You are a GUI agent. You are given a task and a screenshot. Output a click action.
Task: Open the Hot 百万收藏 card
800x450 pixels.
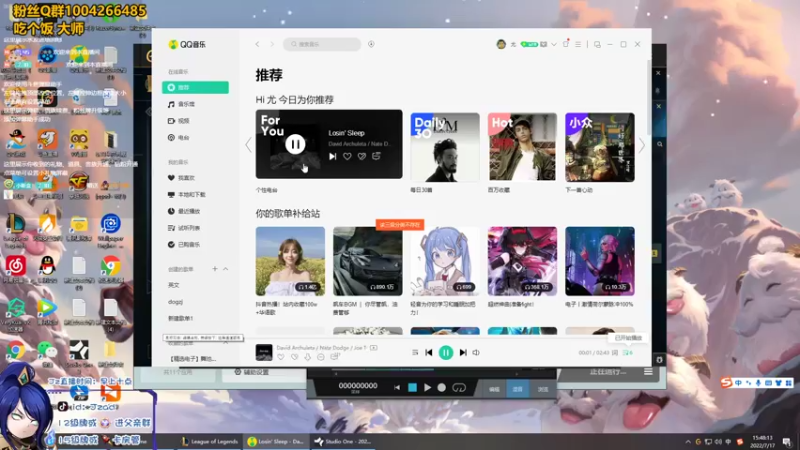[522, 147]
